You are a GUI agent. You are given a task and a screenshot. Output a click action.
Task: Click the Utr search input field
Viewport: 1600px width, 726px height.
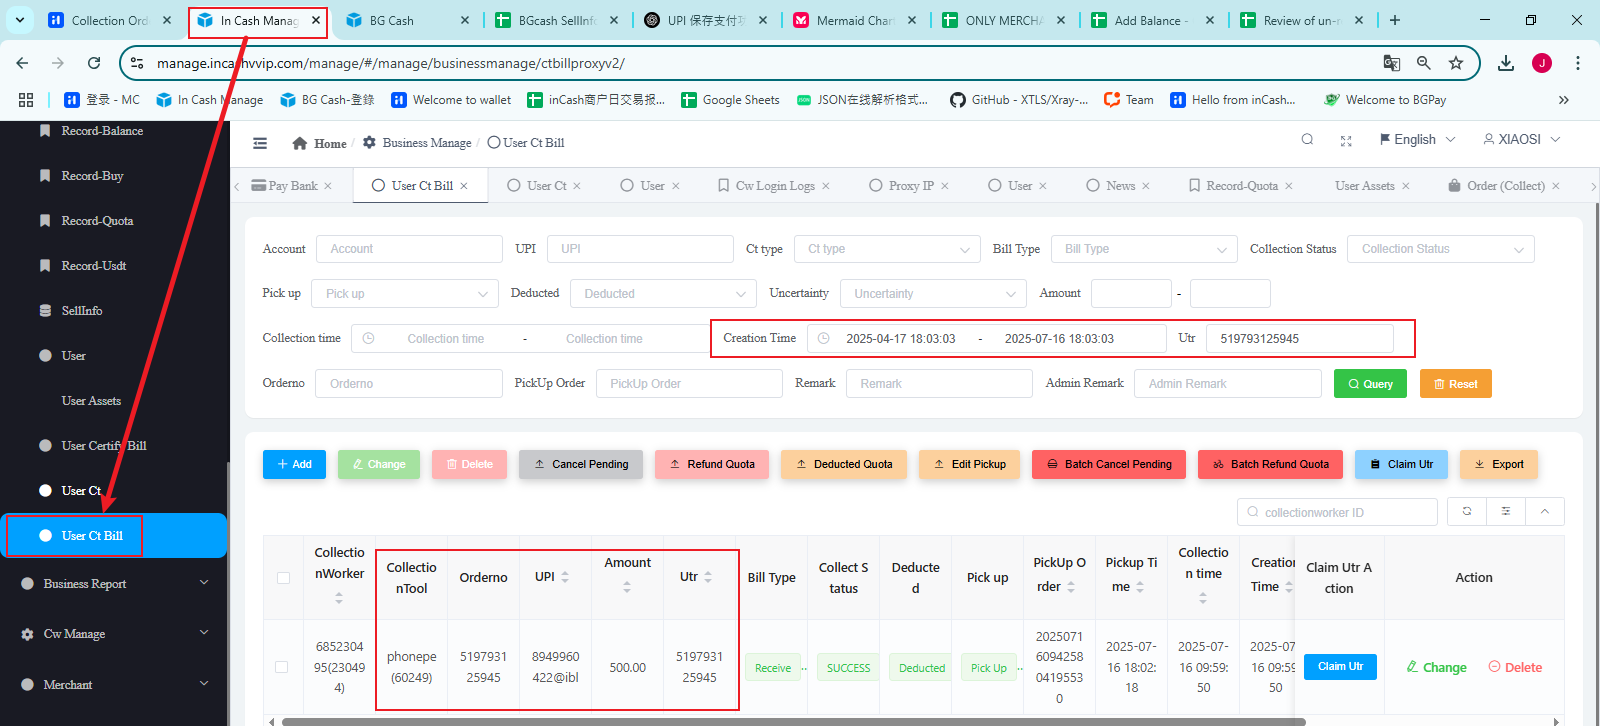(1299, 339)
